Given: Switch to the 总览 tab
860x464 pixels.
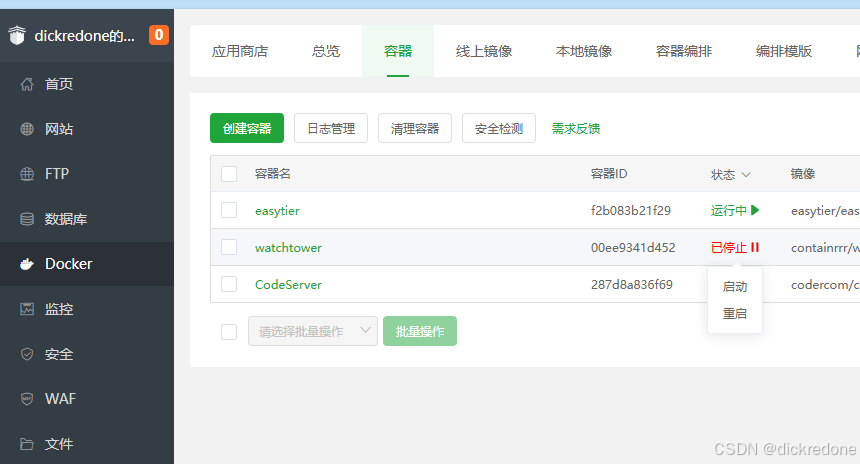Looking at the screenshot, I should coord(326,51).
